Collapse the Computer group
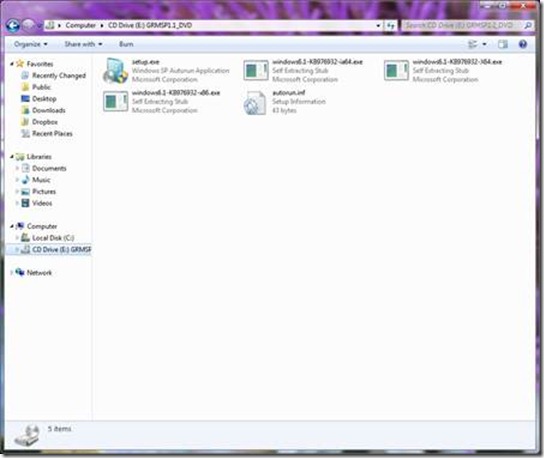 click(12, 227)
